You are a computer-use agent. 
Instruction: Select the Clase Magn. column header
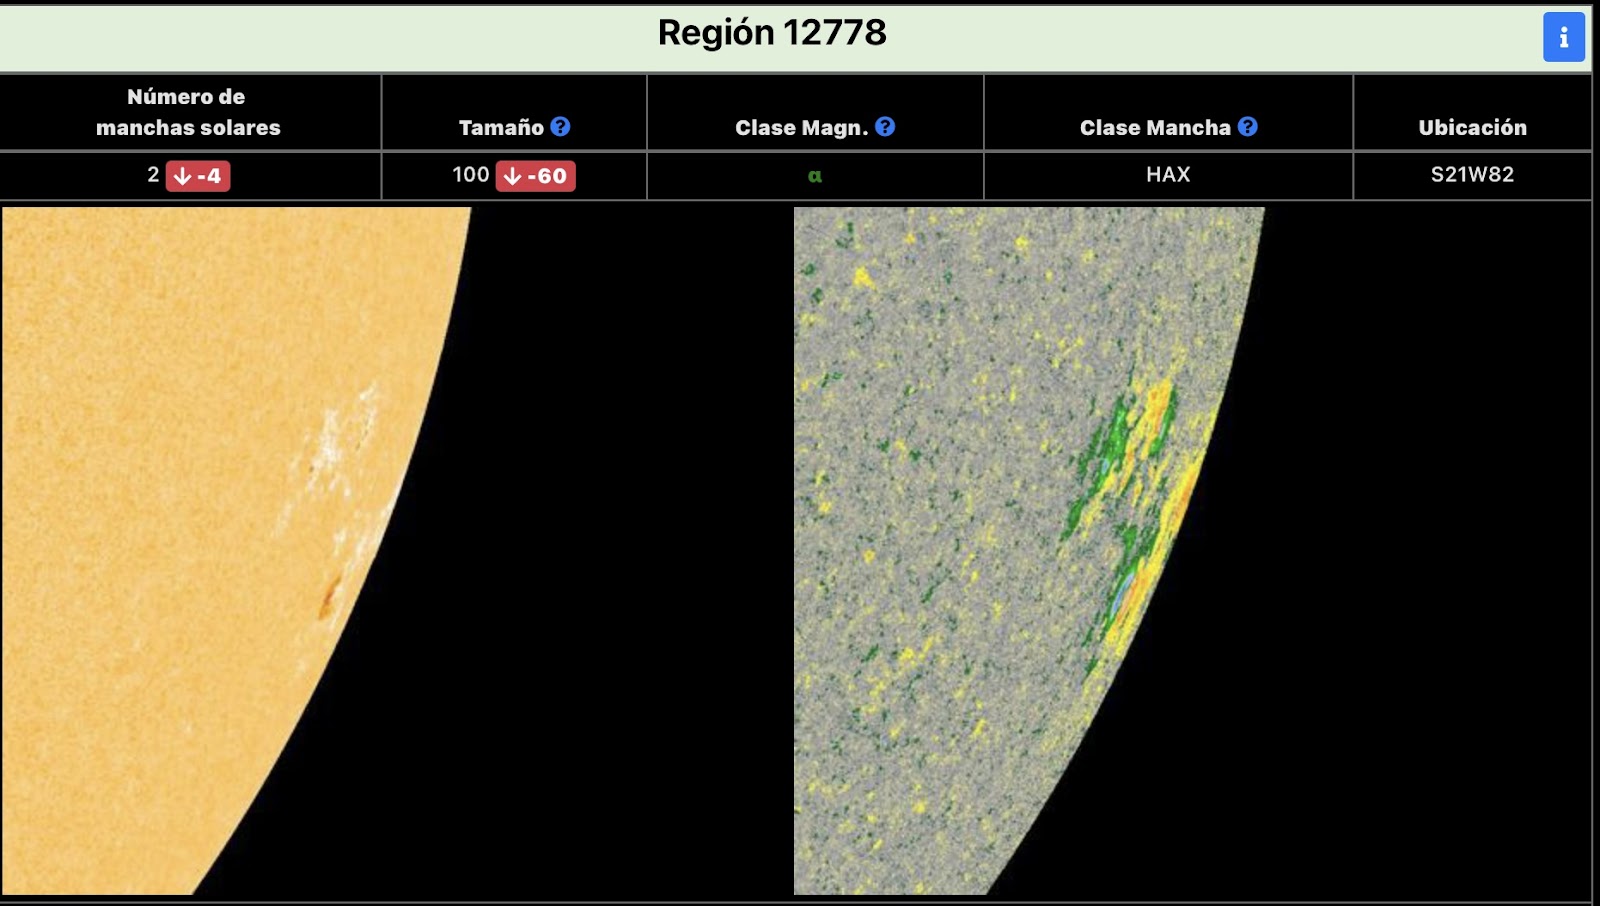click(801, 127)
